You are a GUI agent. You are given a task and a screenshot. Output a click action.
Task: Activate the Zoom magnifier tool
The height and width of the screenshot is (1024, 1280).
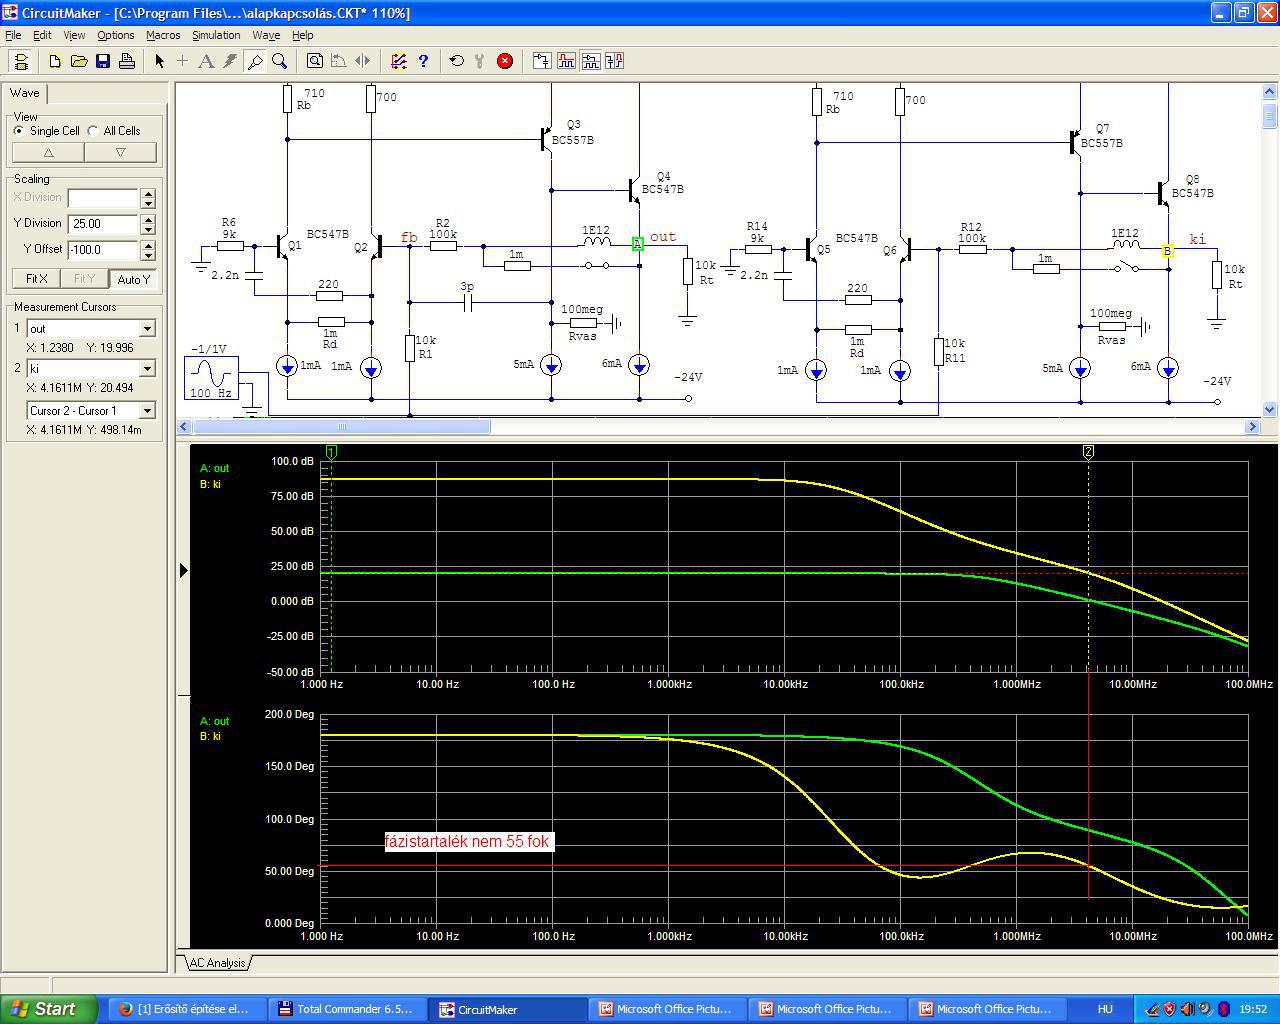[280, 61]
